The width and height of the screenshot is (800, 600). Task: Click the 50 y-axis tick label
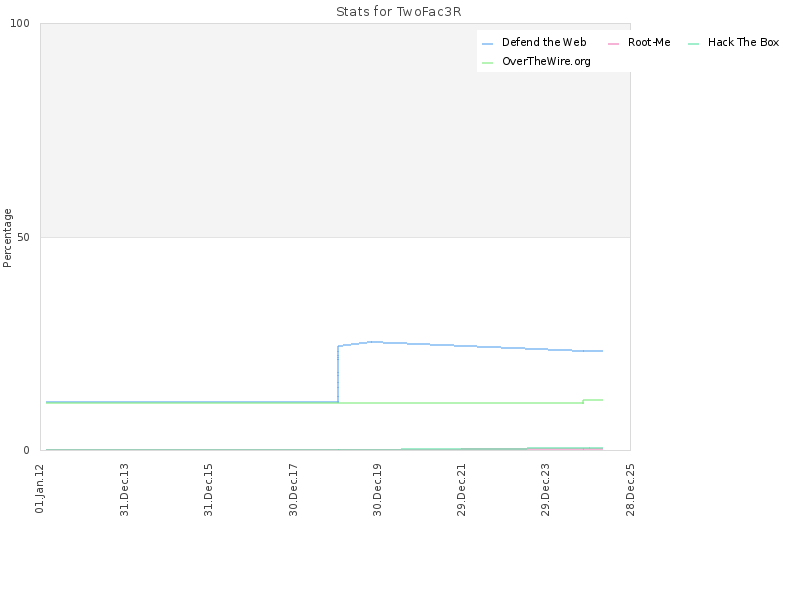(23, 237)
